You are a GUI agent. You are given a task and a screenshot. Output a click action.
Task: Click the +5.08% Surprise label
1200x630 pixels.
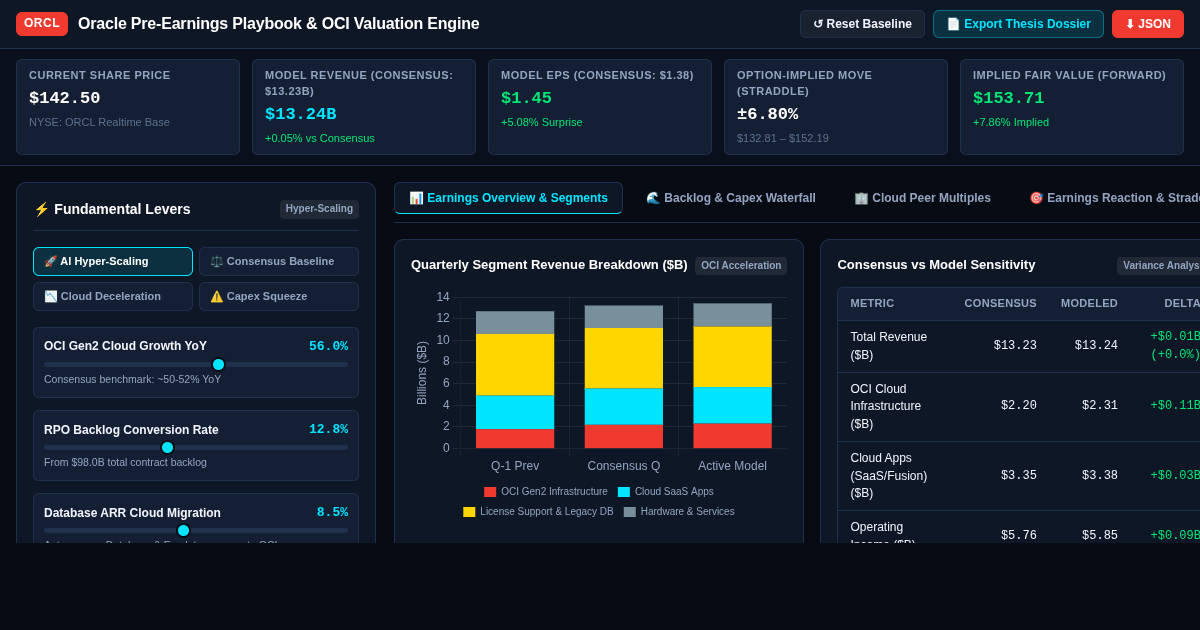pos(541,122)
